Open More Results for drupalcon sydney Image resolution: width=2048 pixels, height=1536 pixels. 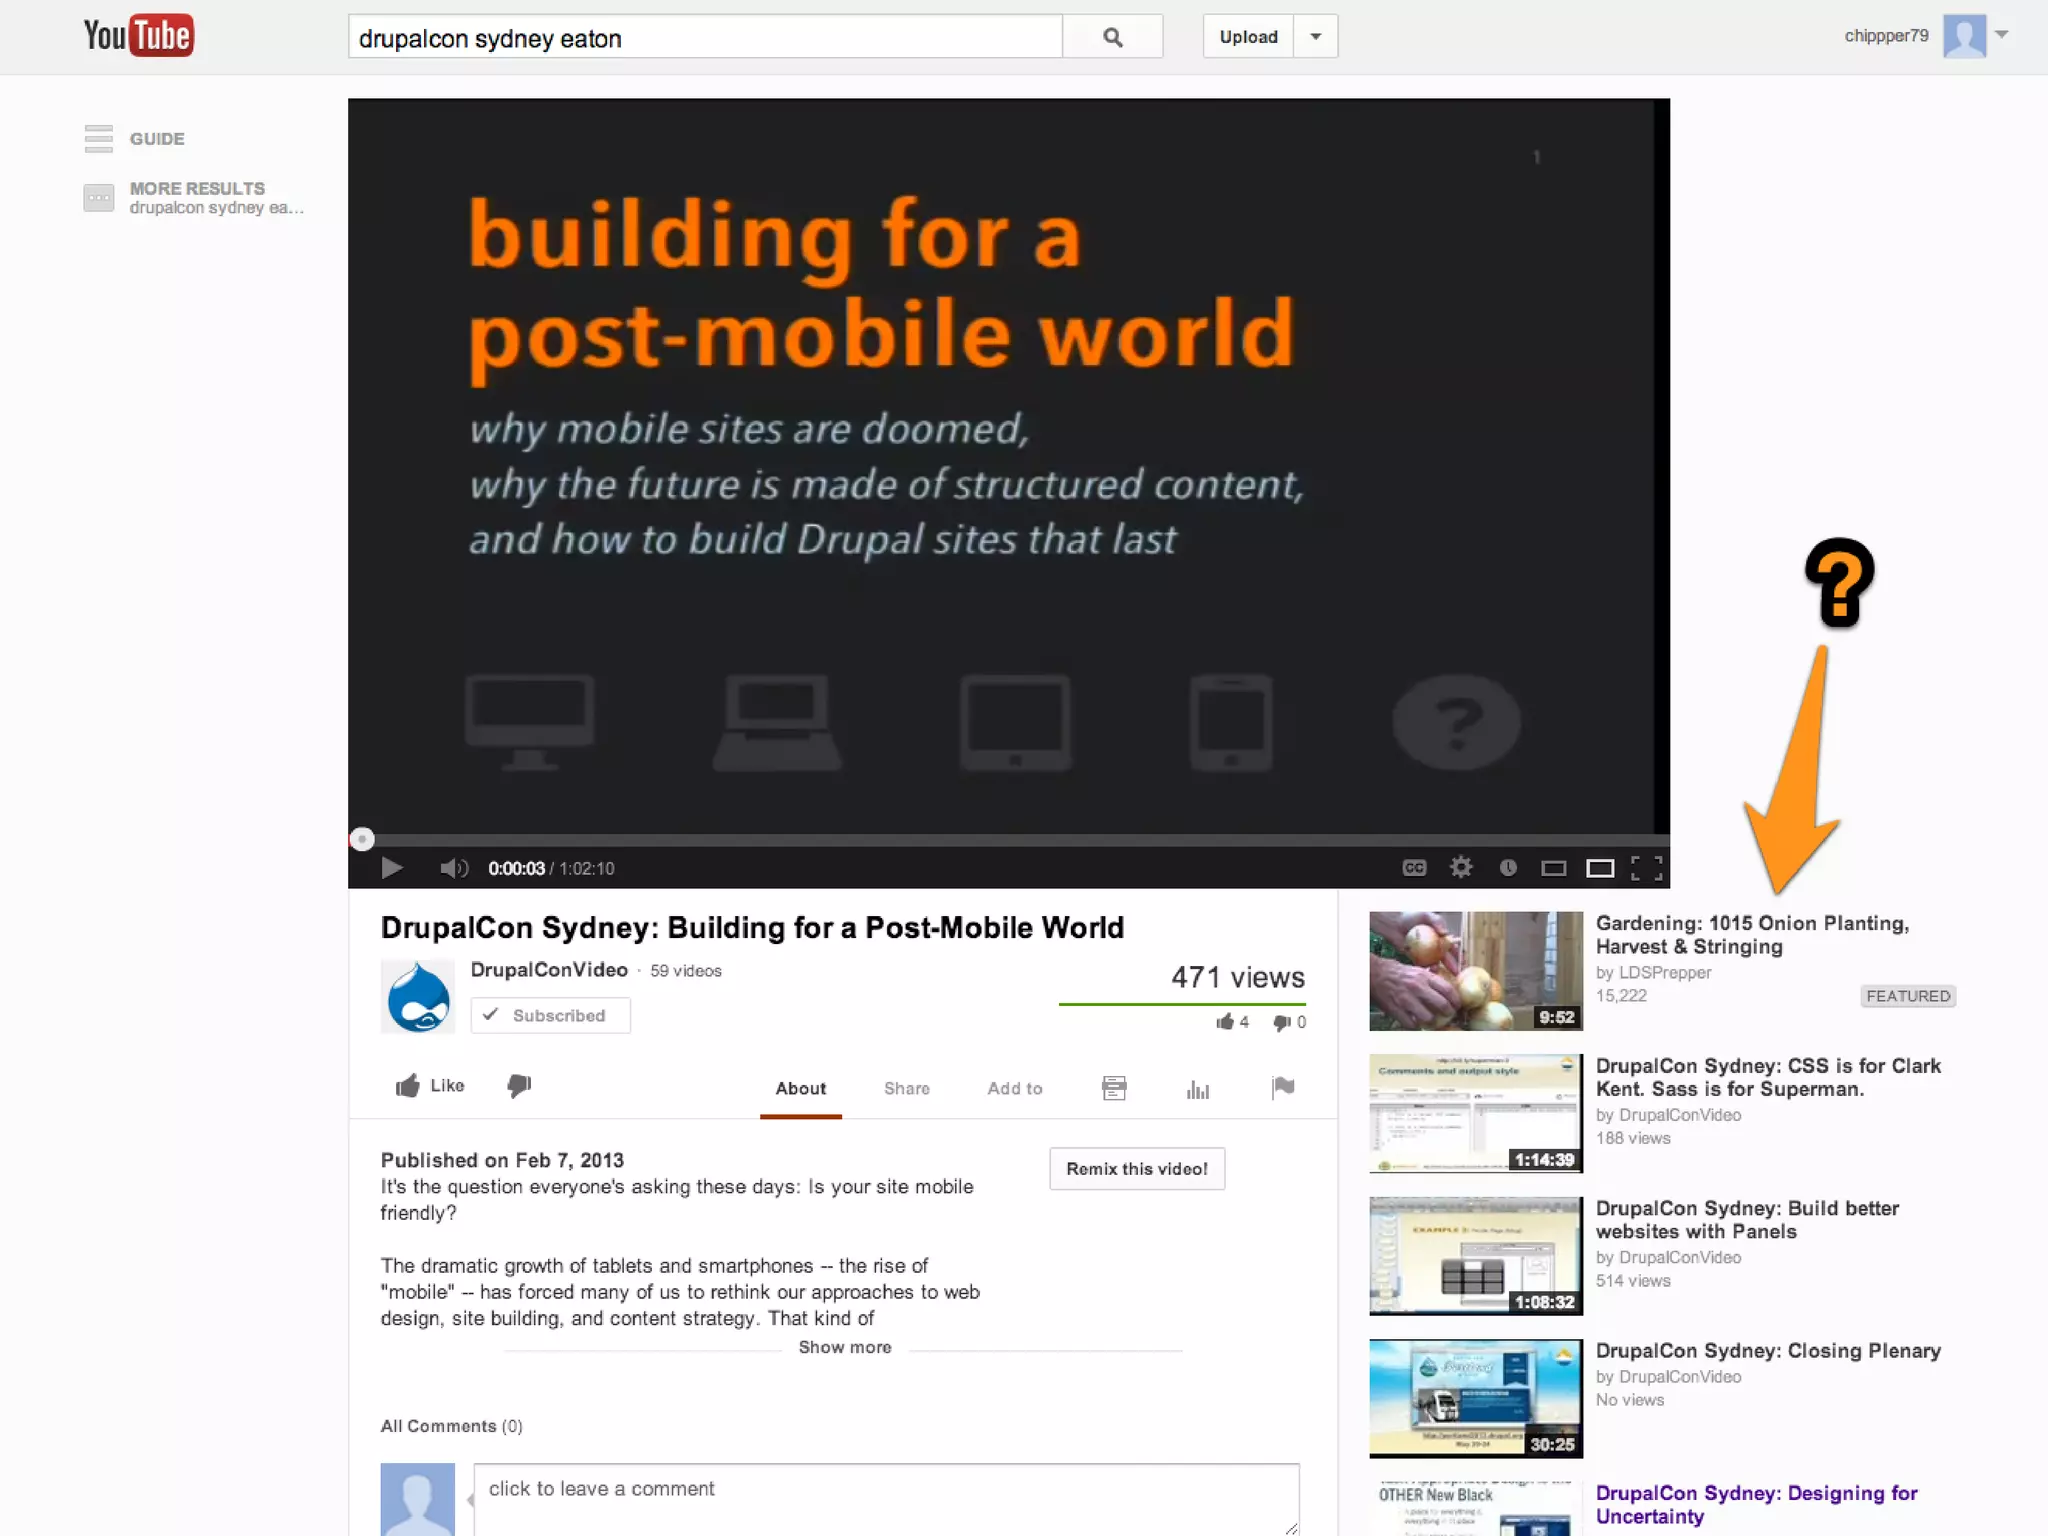pos(216,198)
